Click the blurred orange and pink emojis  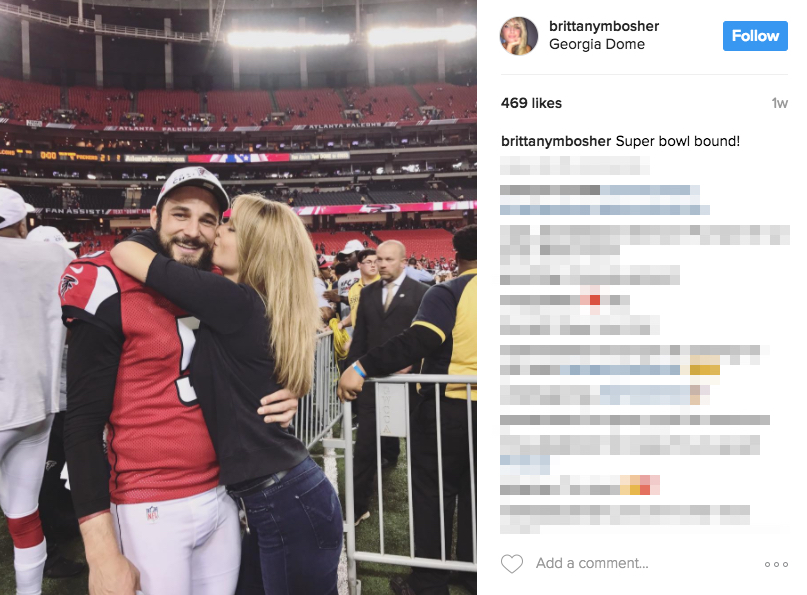coord(640,485)
